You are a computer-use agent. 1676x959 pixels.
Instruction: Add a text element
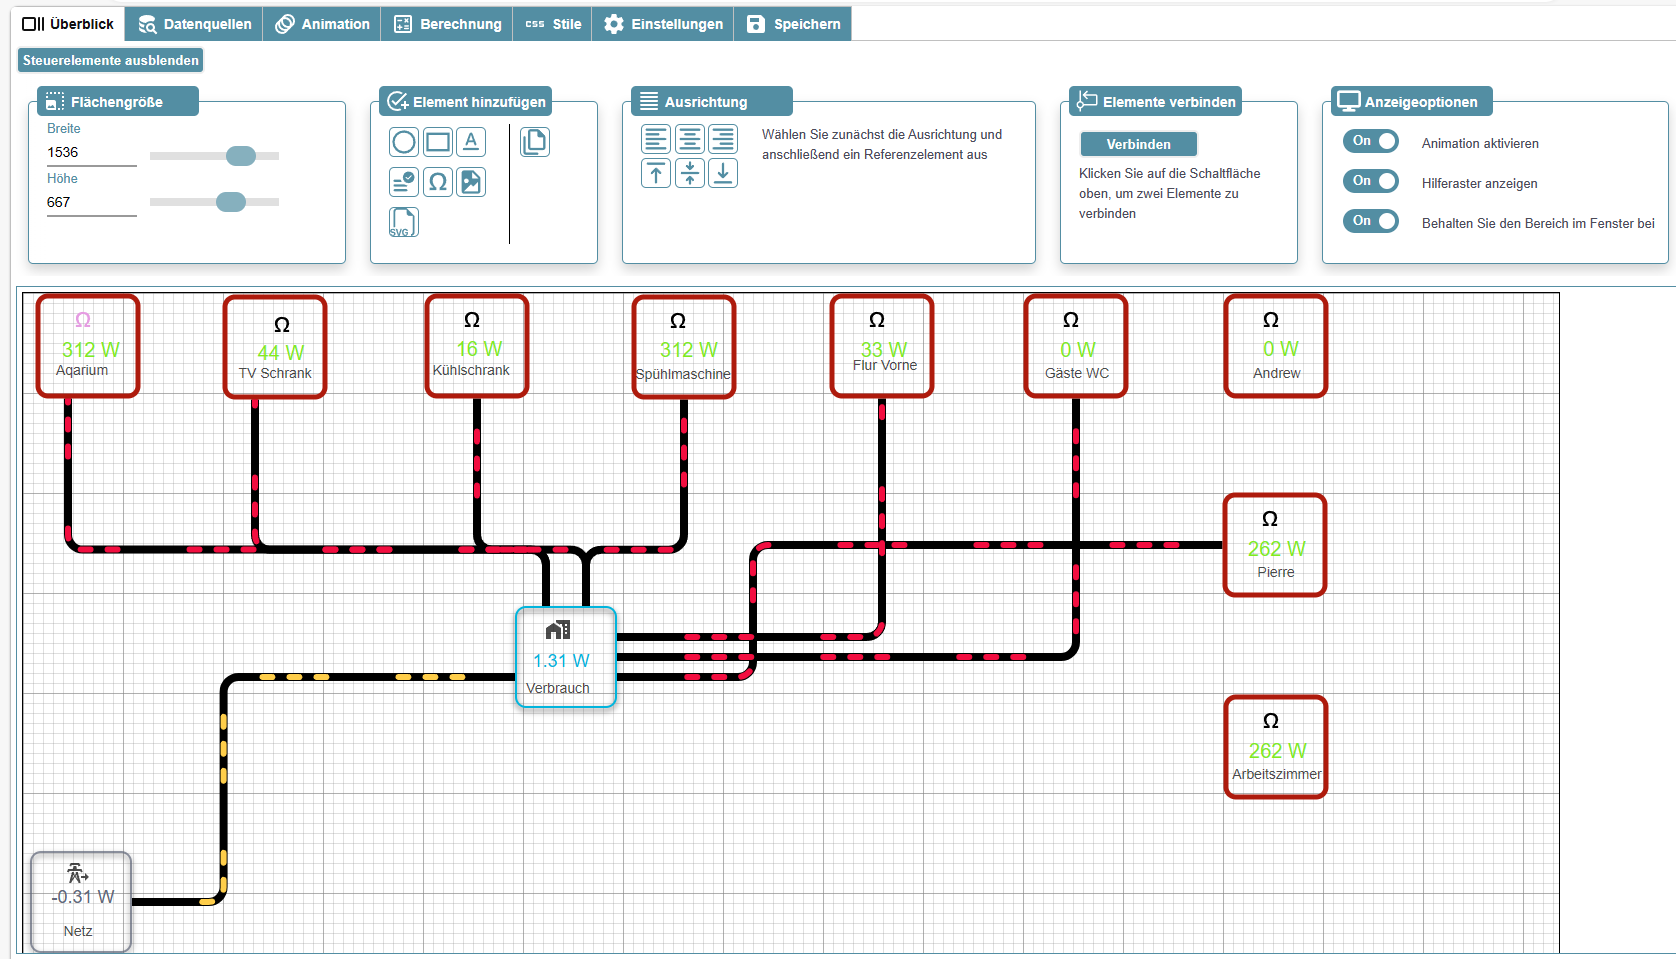[471, 142]
